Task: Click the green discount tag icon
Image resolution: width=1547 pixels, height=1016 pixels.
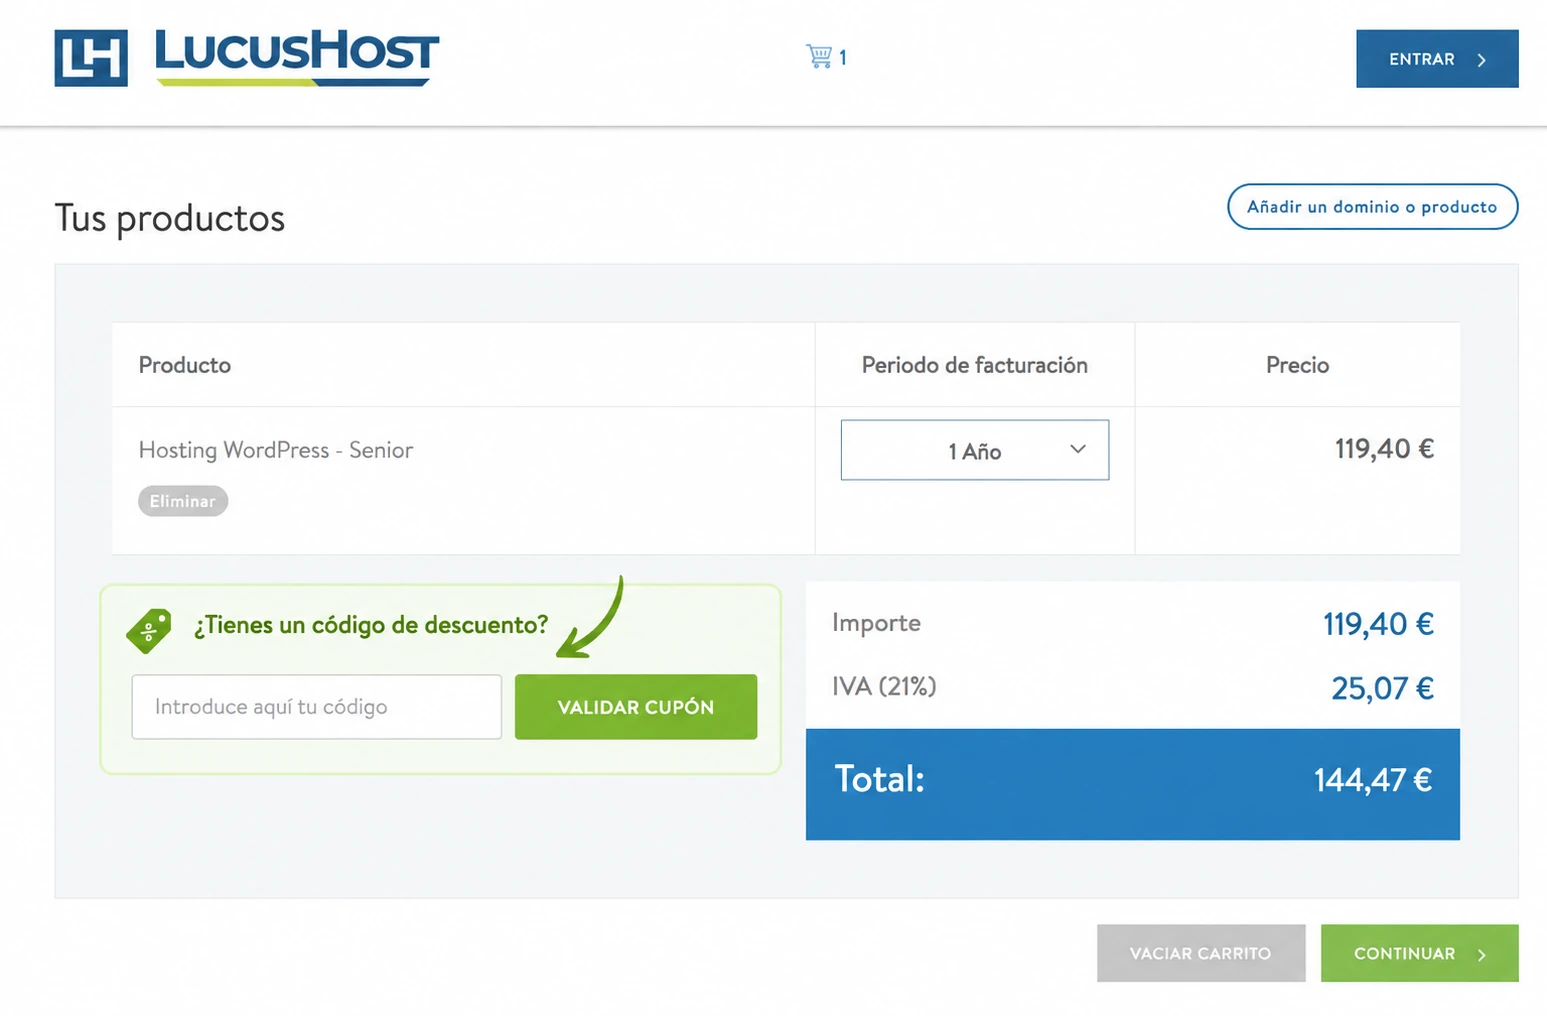Action: tap(149, 630)
